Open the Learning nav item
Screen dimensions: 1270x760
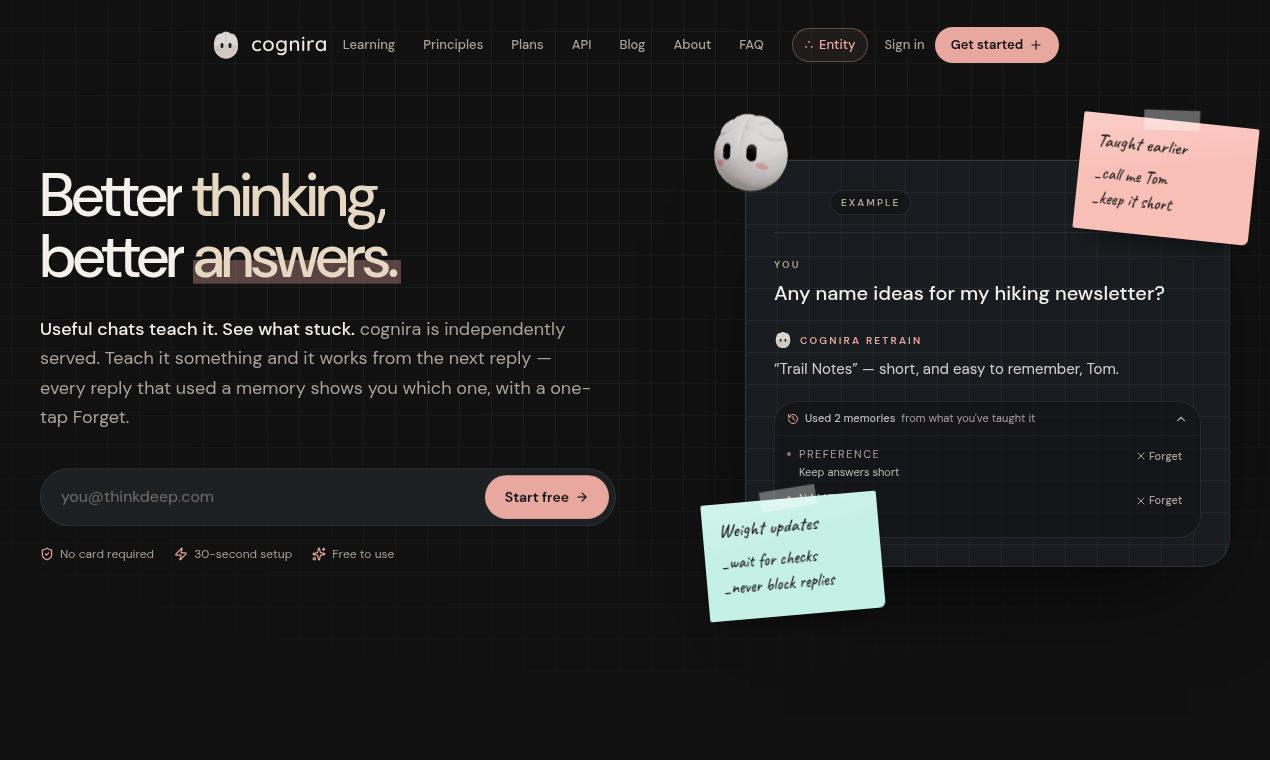point(369,45)
